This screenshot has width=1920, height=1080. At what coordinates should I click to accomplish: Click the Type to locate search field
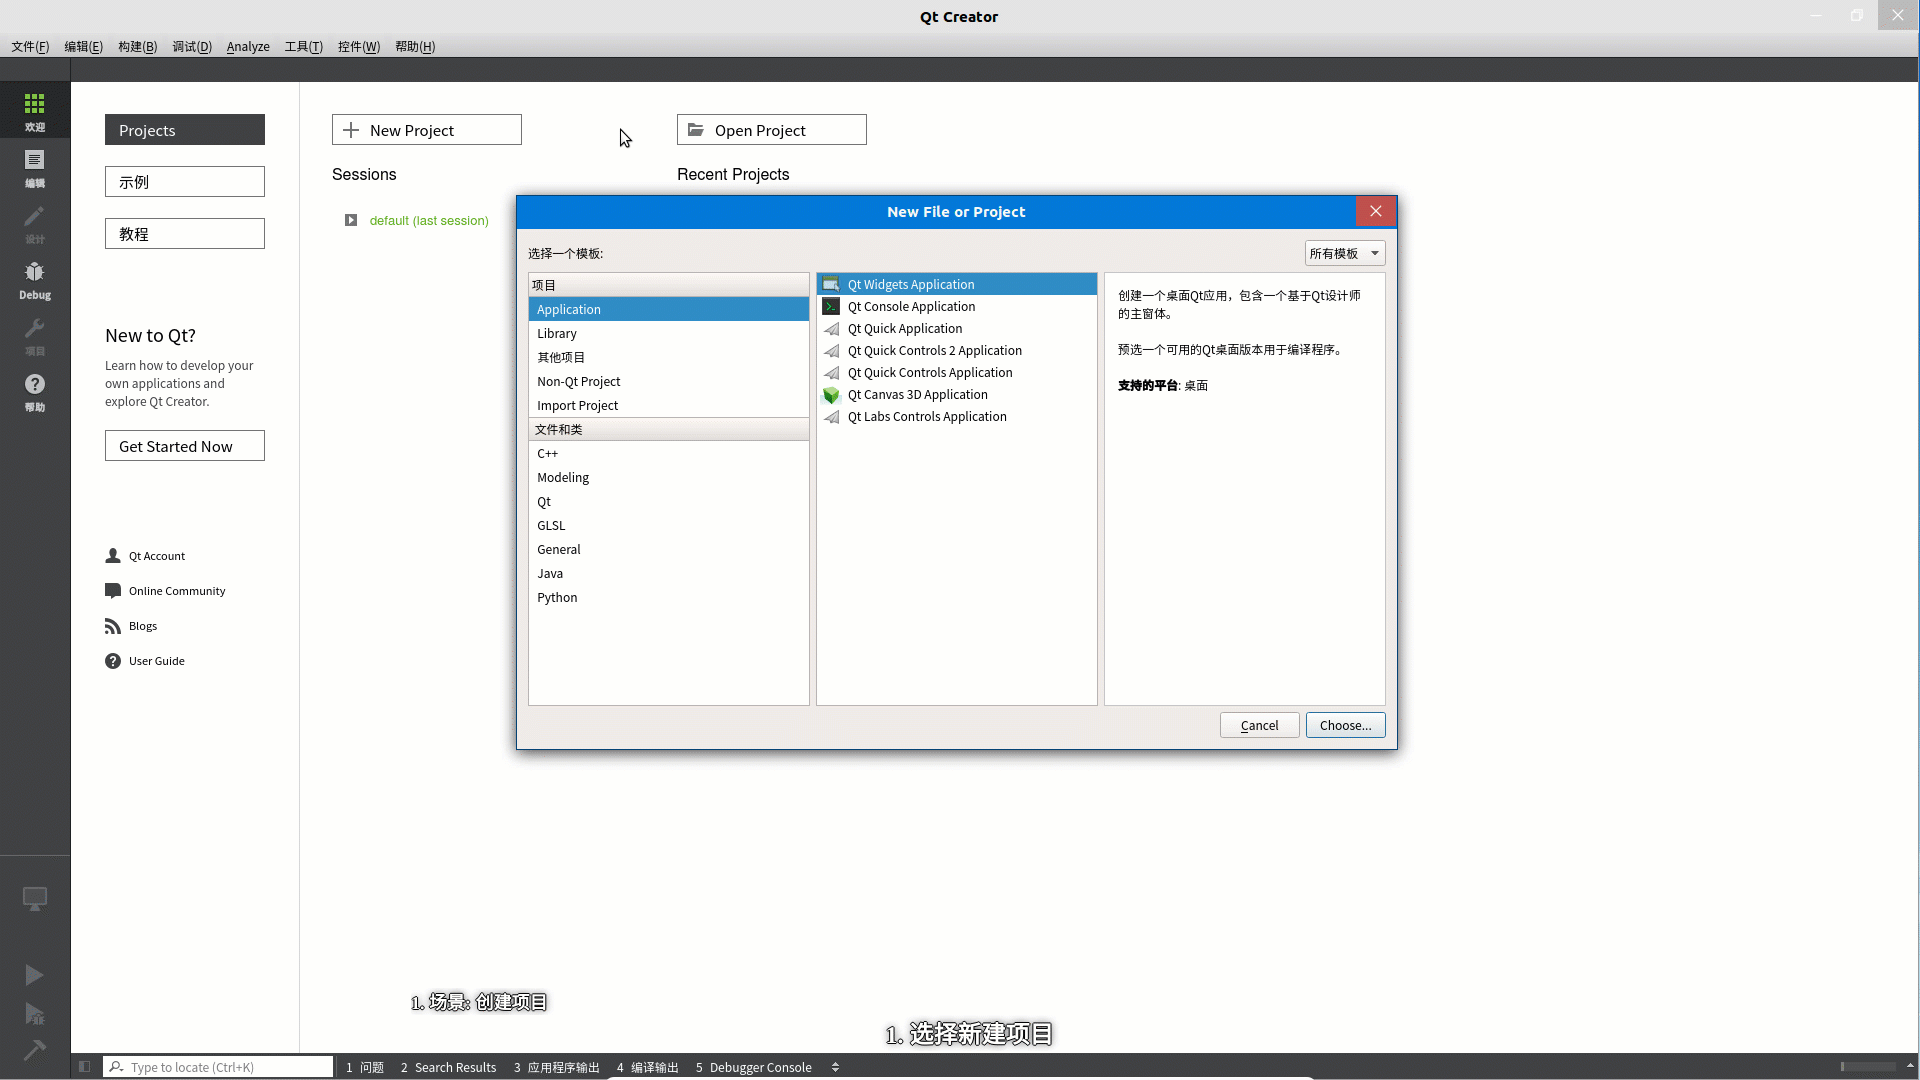220,1067
